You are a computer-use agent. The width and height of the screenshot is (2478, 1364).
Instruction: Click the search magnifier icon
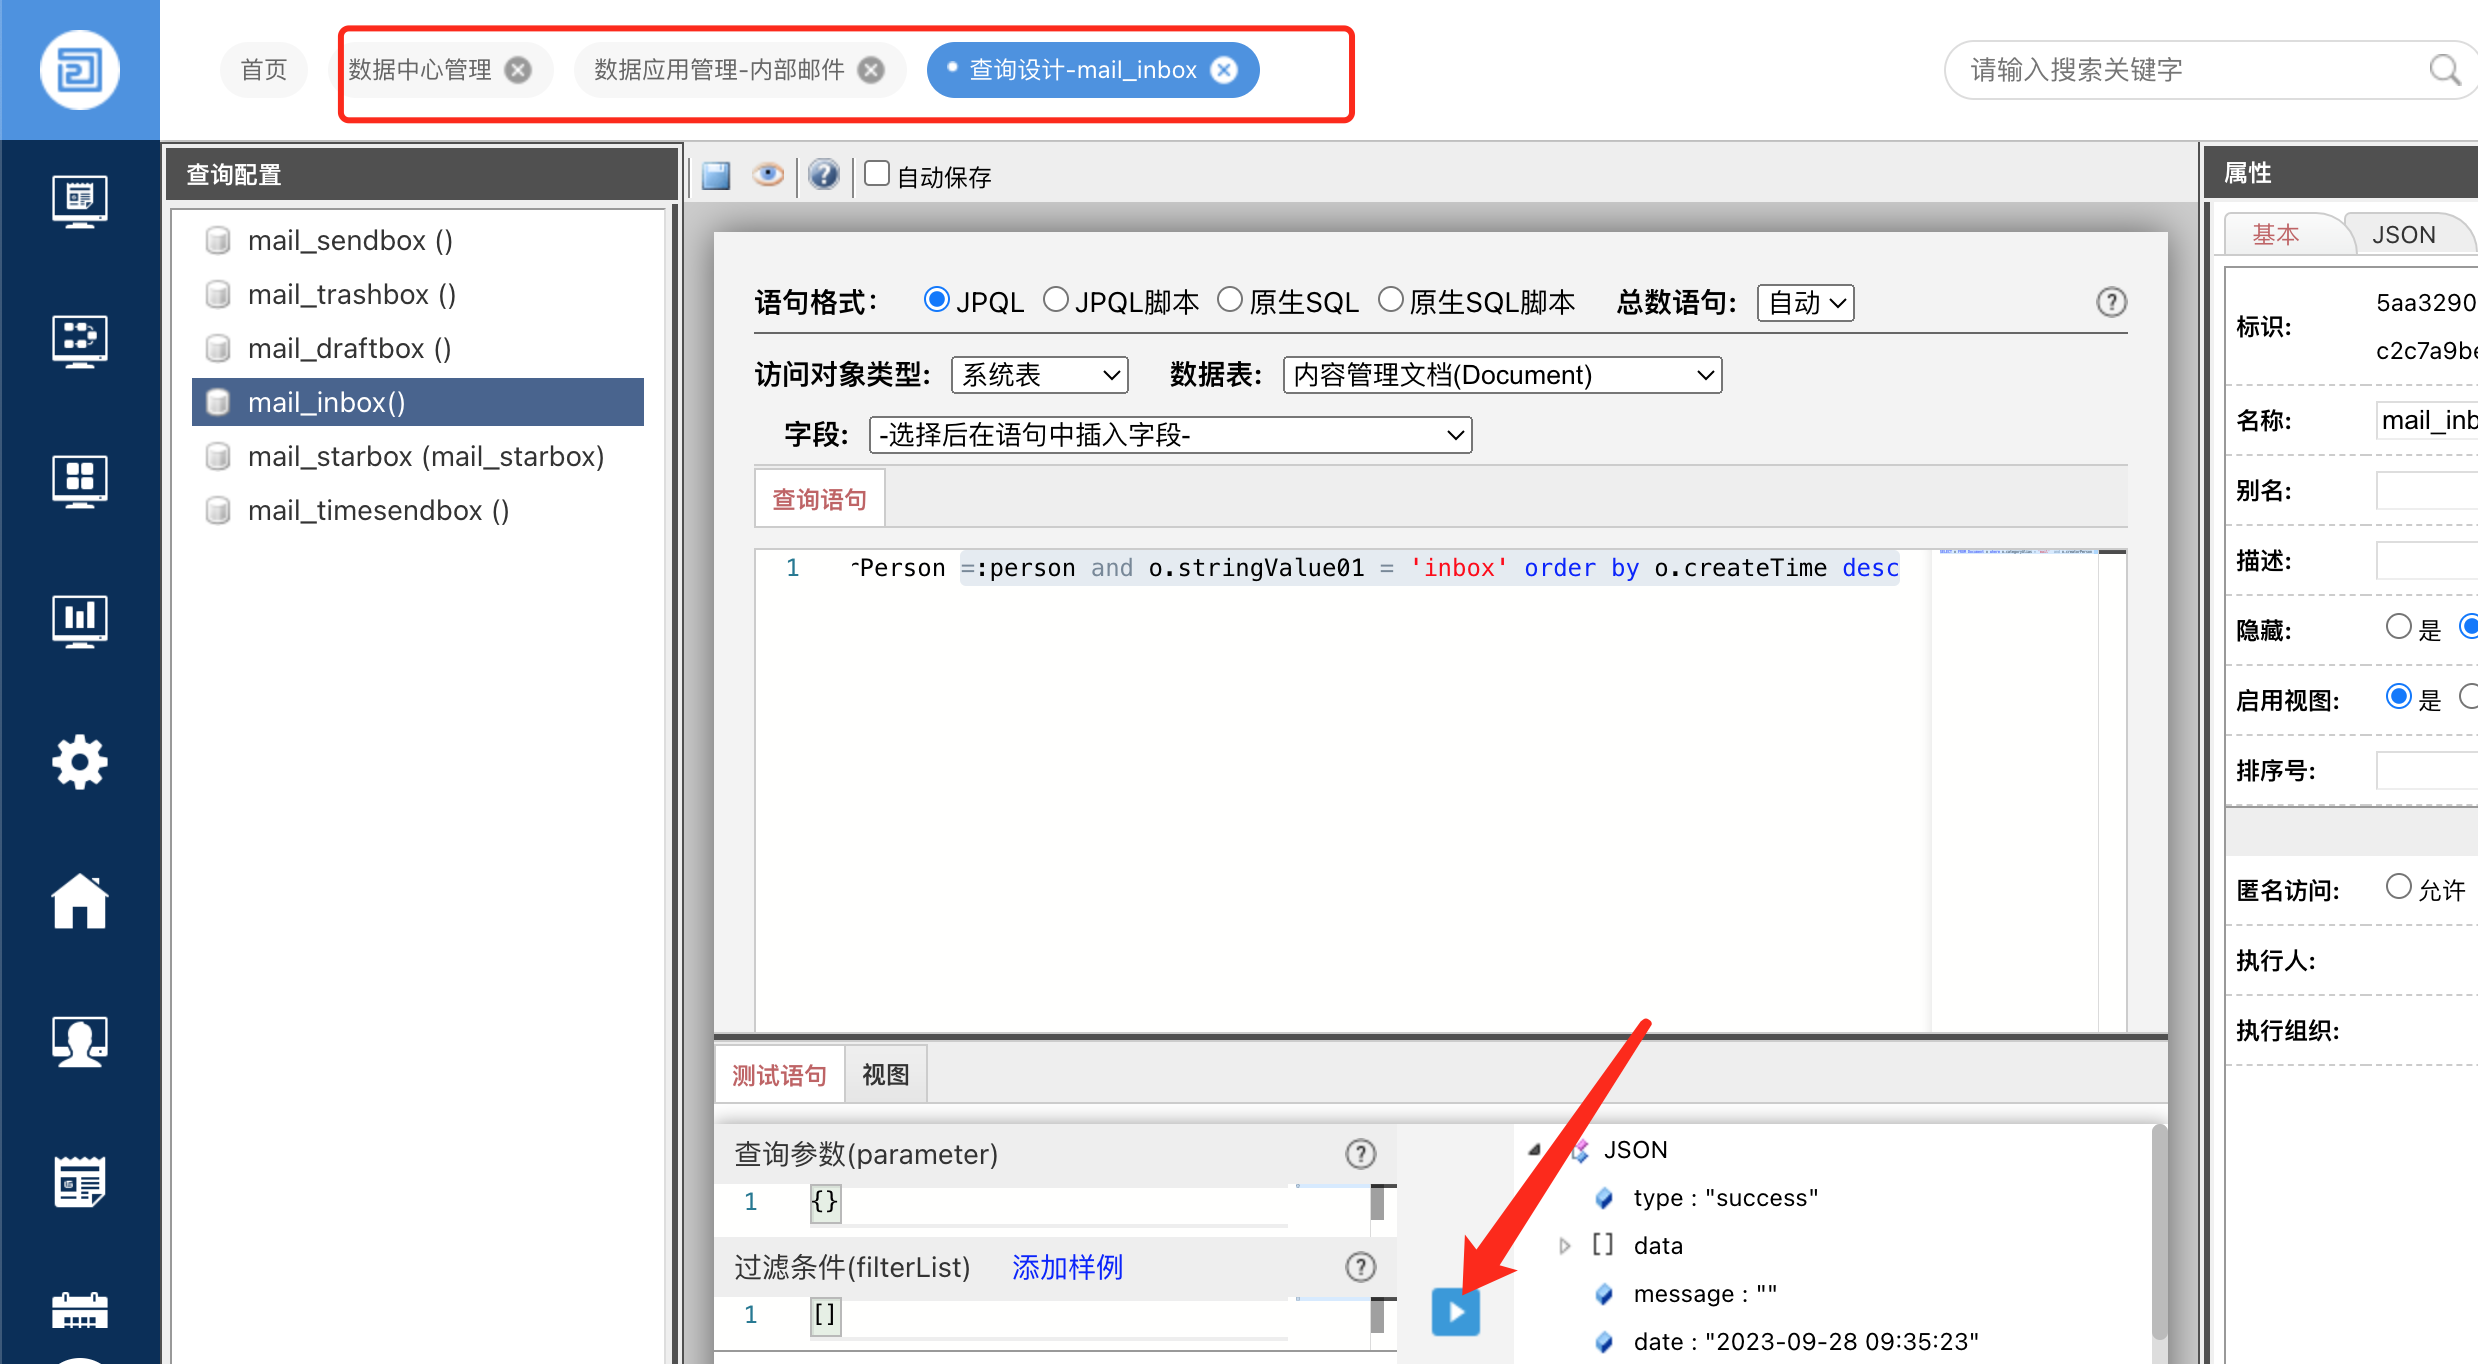[x=2444, y=70]
